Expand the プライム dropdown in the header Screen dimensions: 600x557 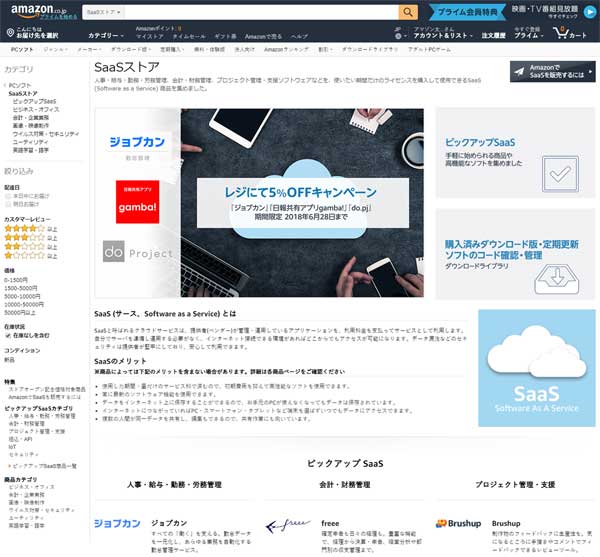pyautogui.click(x=528, y=35)
